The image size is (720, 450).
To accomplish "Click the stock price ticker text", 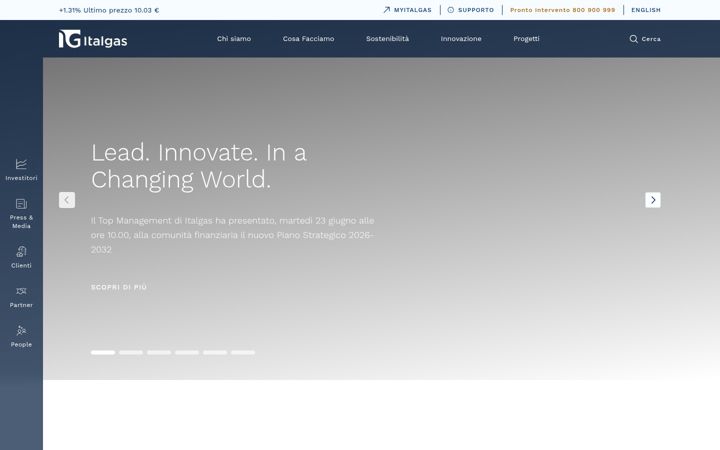I will pos(109,10).
